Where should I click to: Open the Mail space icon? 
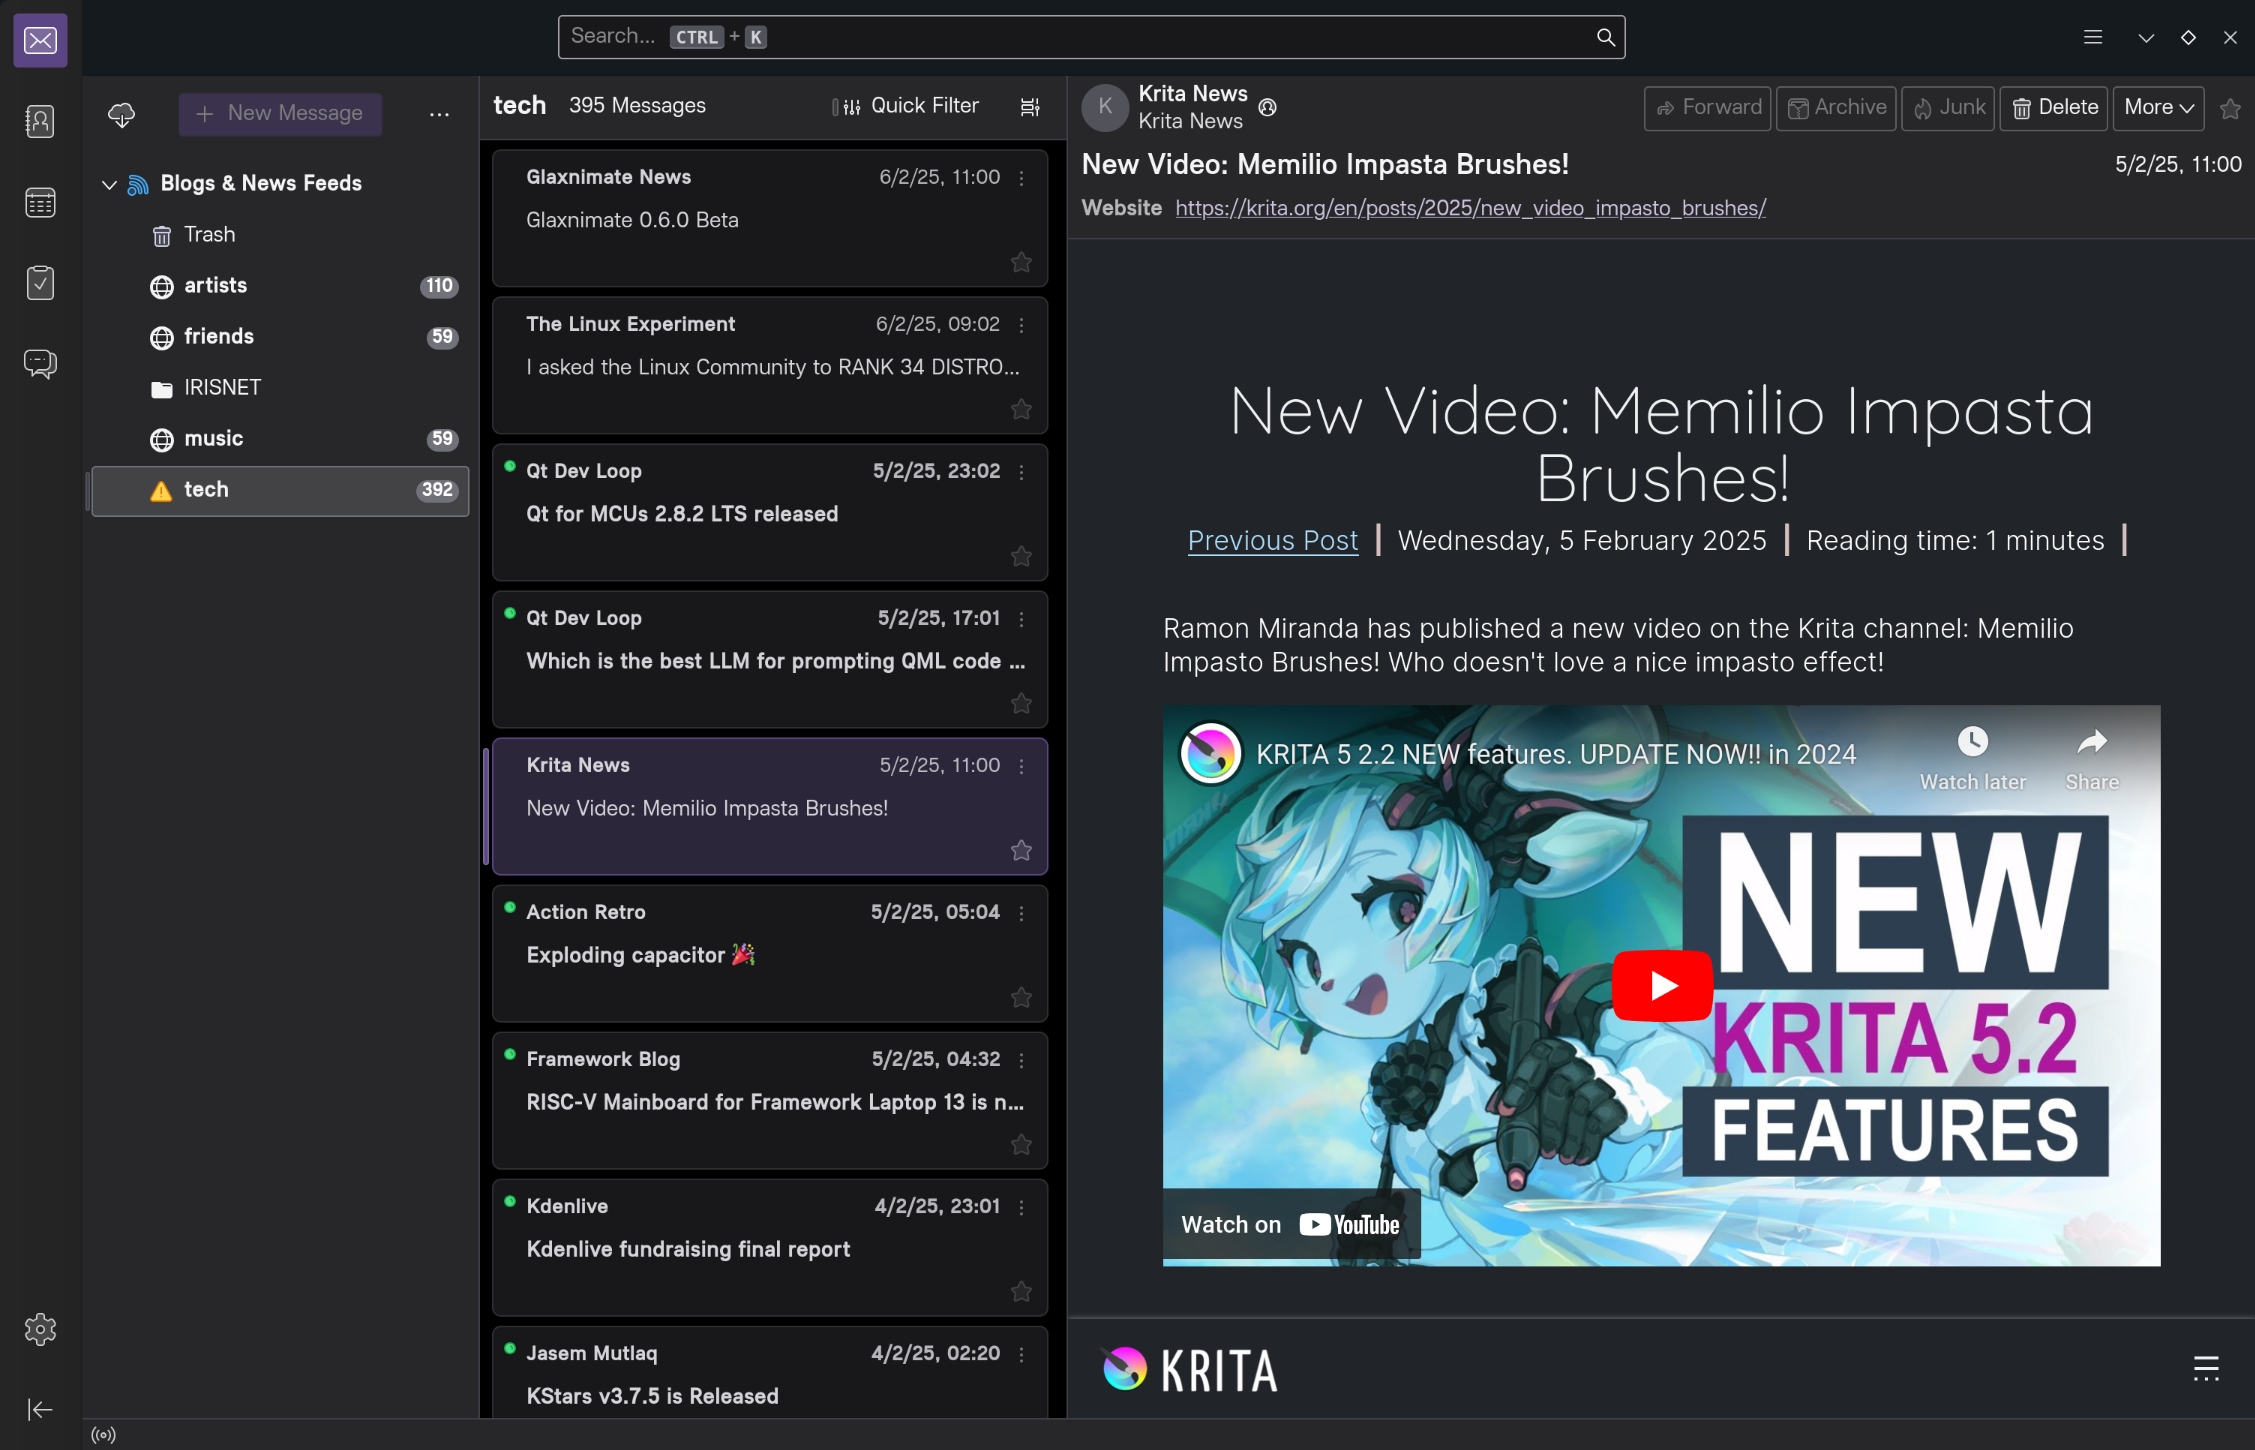coord(40,41)
